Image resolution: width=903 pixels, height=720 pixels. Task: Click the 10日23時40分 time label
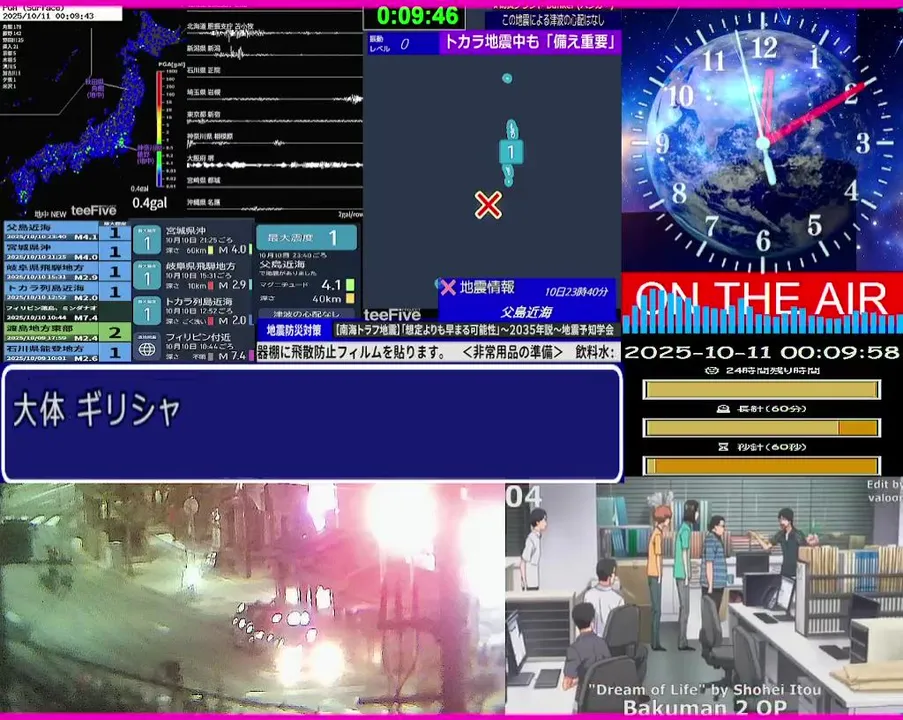[576, 291]
